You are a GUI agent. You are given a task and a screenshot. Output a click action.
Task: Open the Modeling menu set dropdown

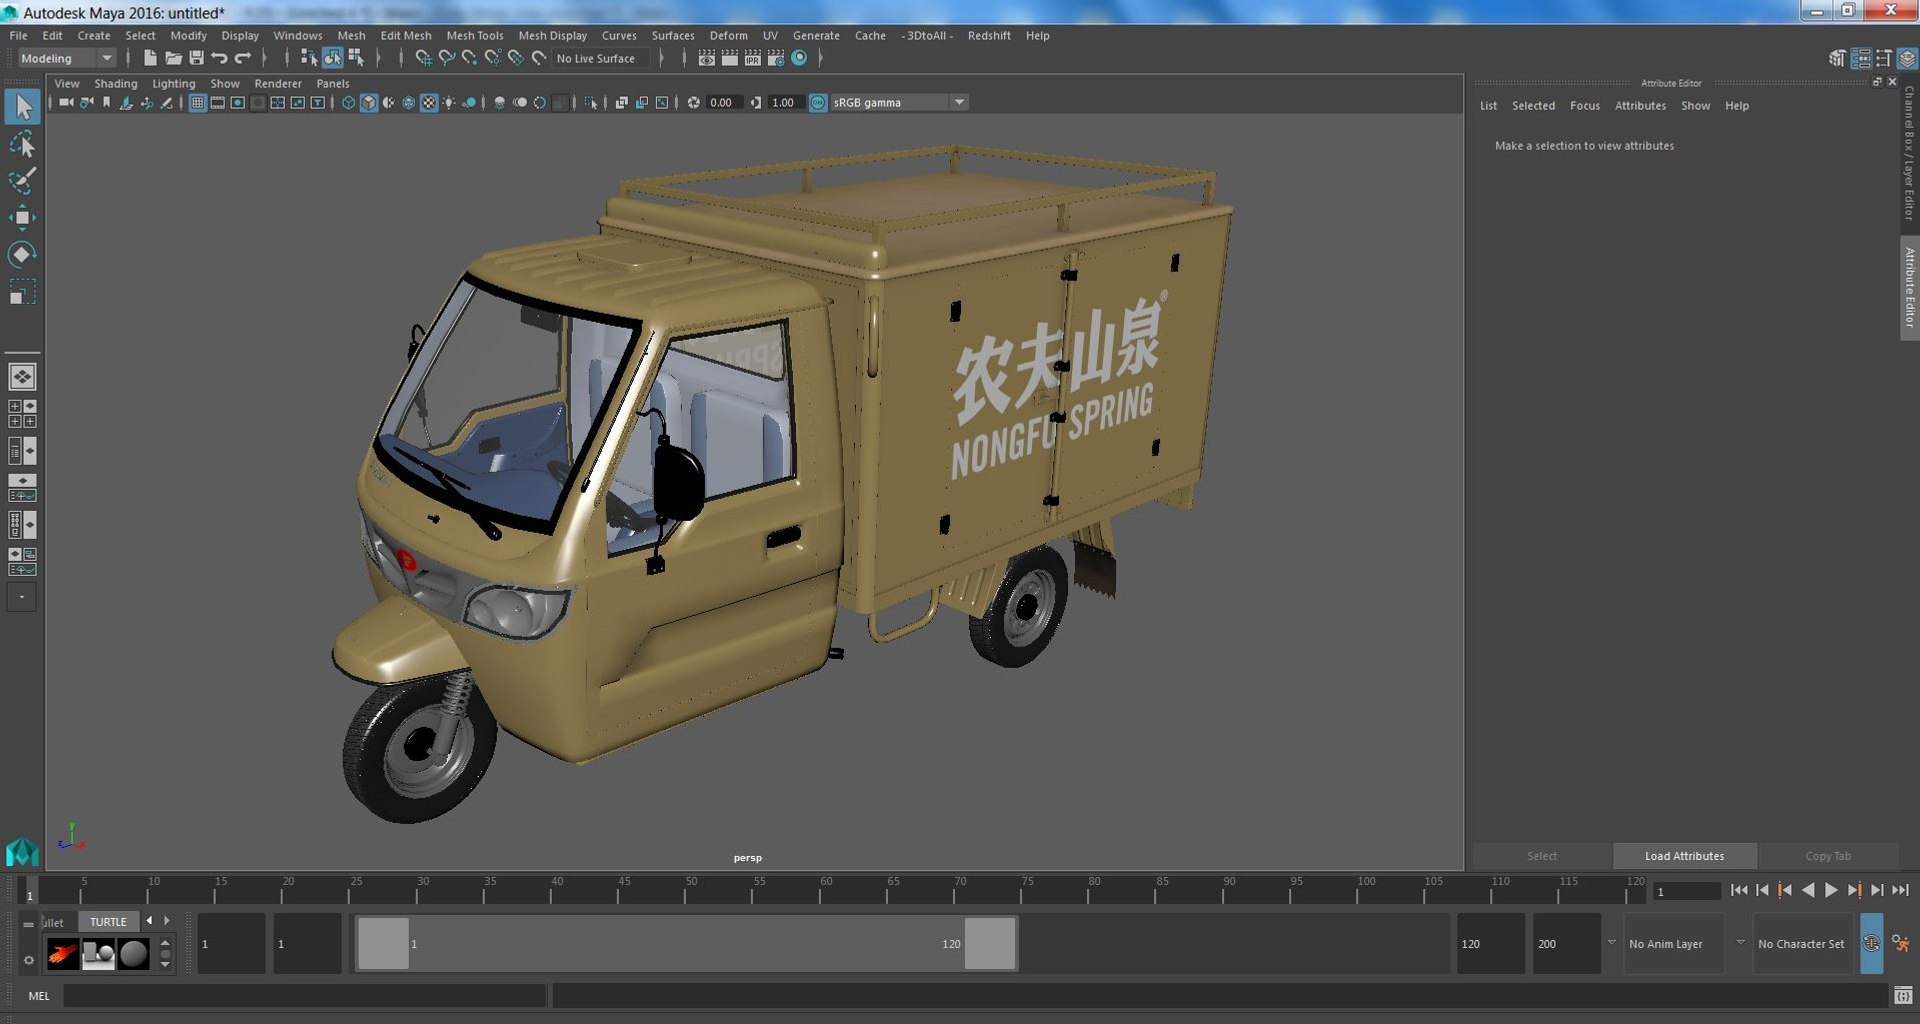pyautogui.click(x=66, y=58)
